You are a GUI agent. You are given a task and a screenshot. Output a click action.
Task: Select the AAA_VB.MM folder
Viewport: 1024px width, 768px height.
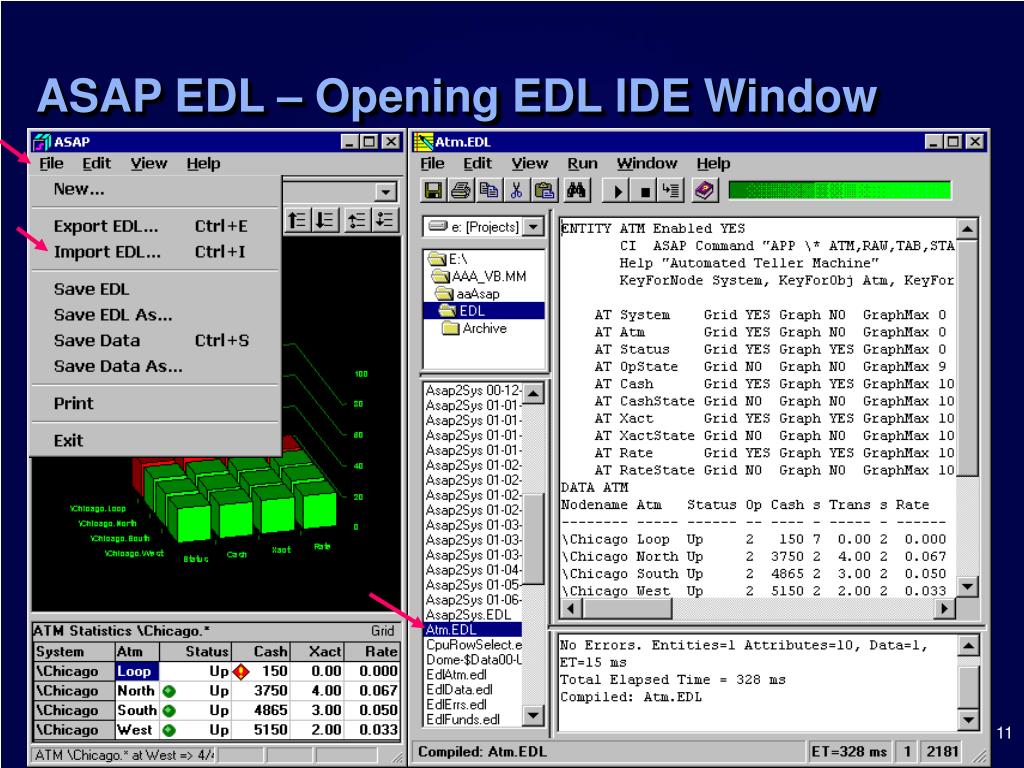point(480,277)
